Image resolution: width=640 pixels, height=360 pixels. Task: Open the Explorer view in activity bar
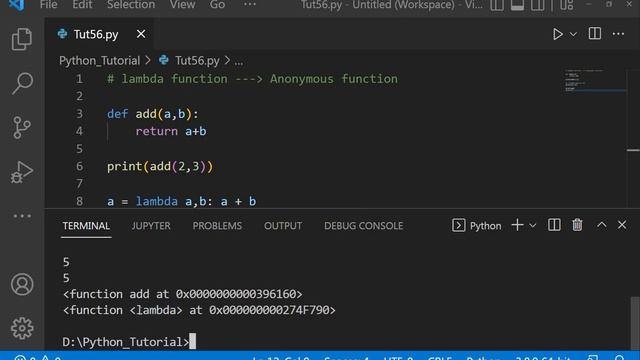[x=22, y=39]
